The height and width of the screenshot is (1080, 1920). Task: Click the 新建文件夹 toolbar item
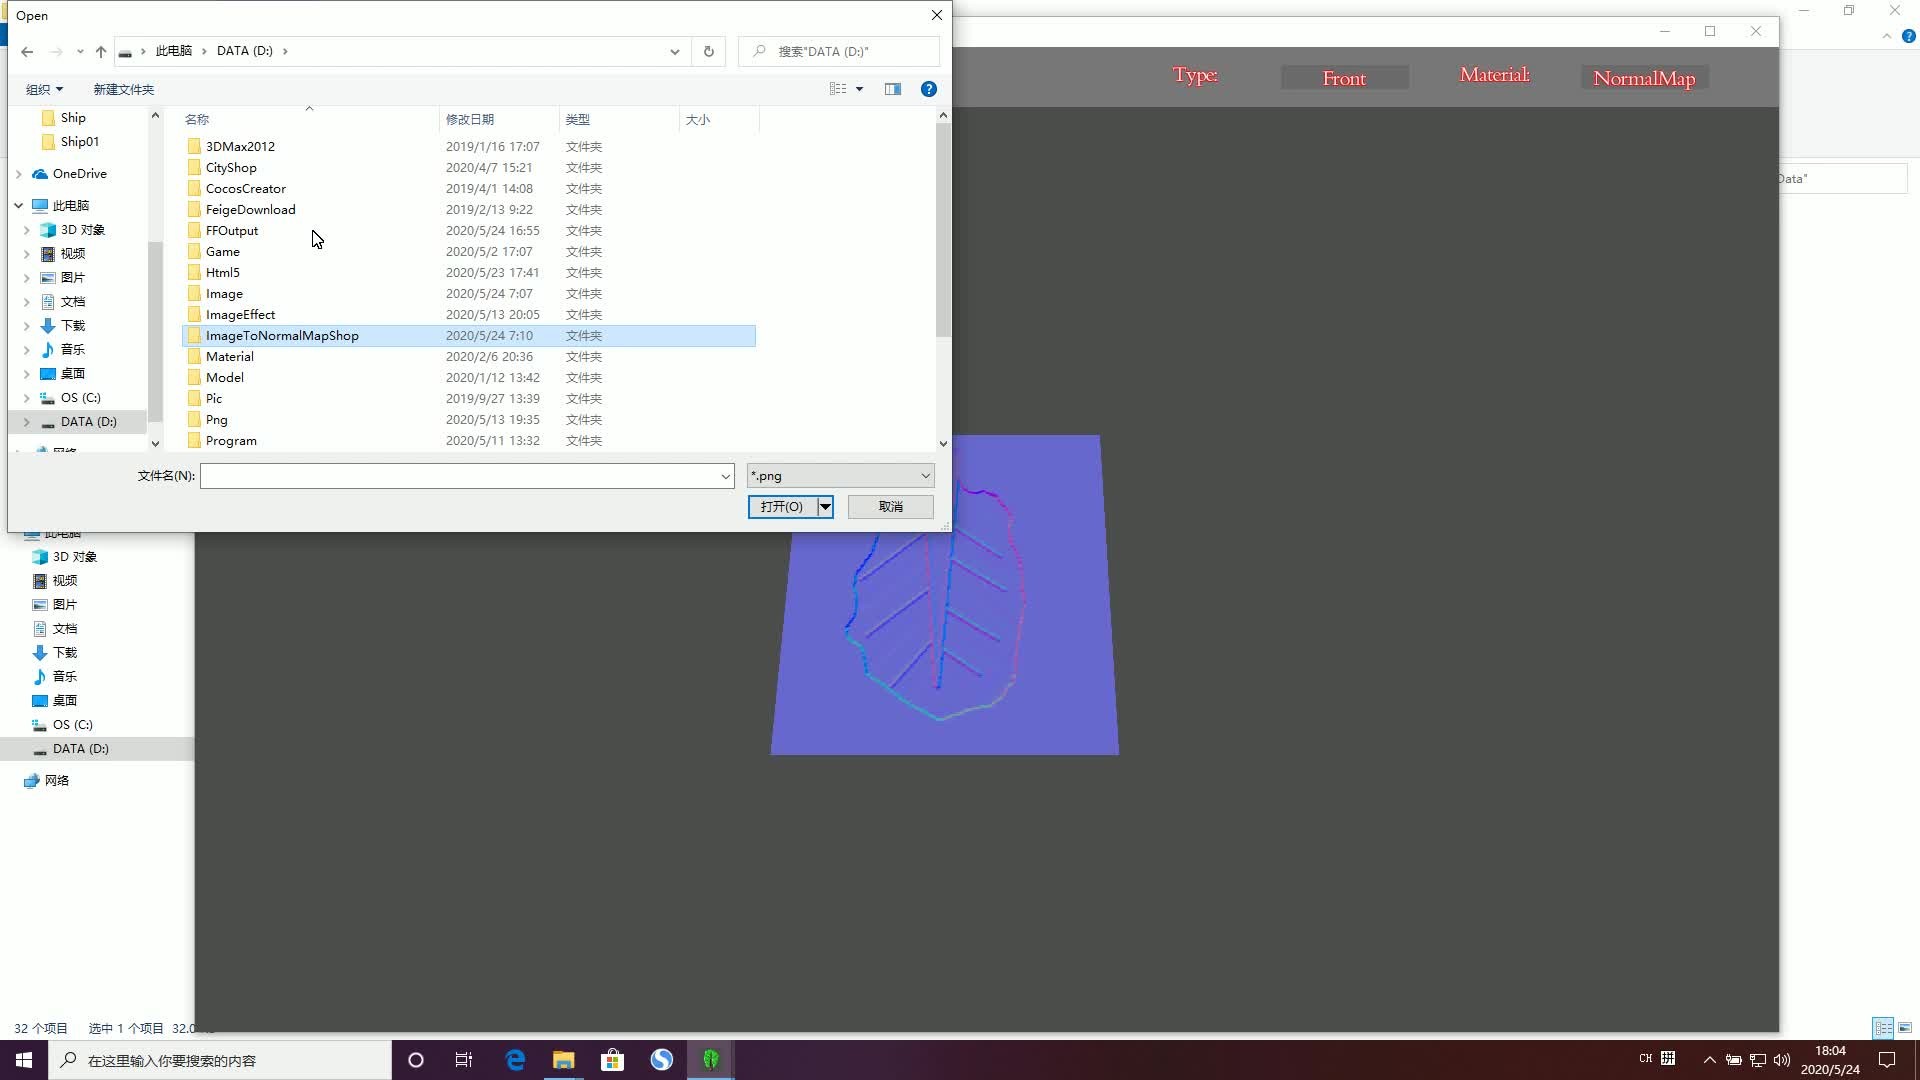(x=123, y=89)
